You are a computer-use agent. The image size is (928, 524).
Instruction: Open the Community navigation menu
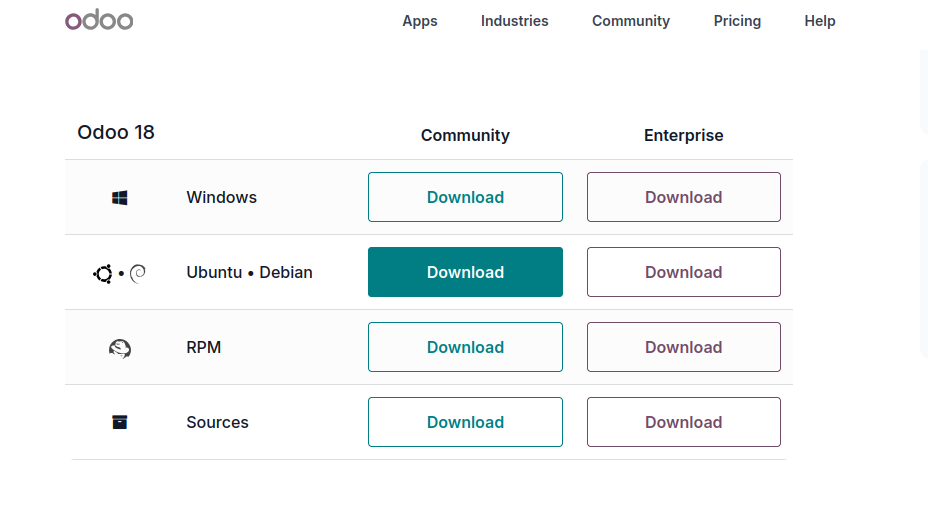click(631, 21)
